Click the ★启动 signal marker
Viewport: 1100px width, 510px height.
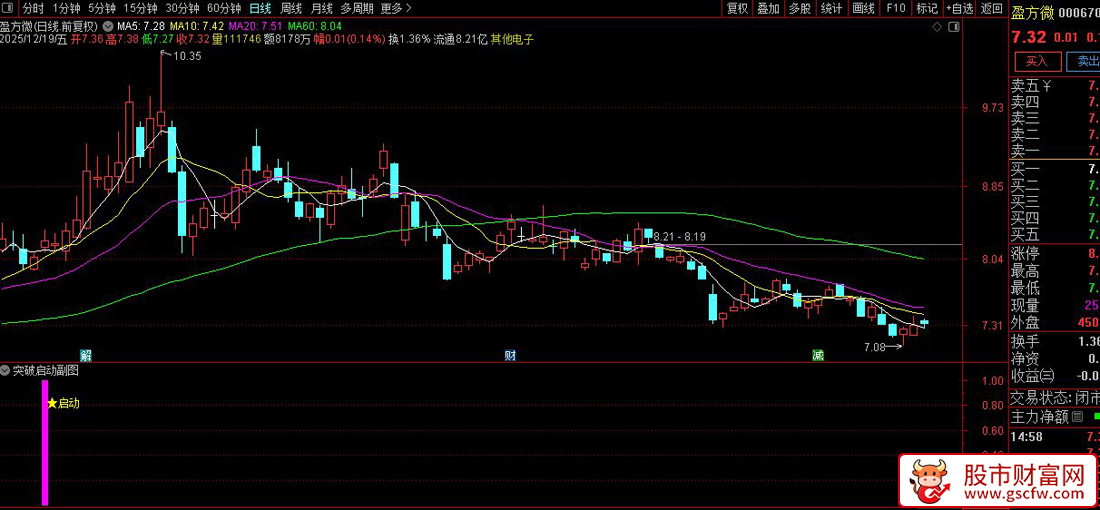click(63, 403)
